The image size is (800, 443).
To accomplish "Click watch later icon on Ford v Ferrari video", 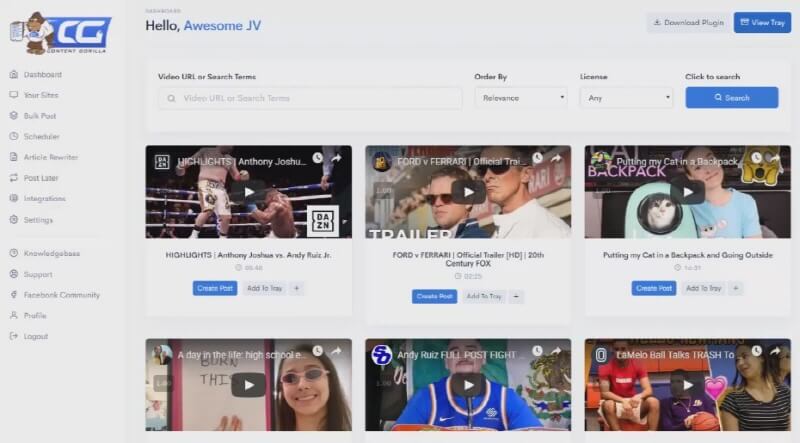I will click(x=537, y=158).
